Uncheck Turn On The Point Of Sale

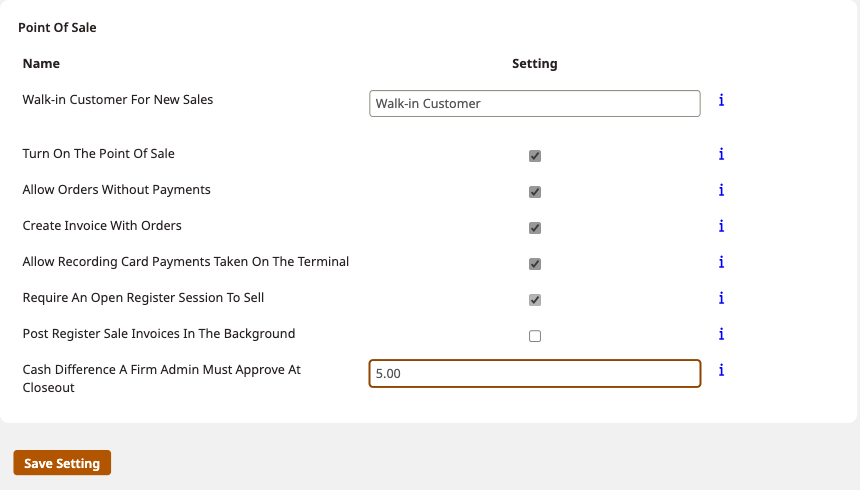[x=535, y=156]
